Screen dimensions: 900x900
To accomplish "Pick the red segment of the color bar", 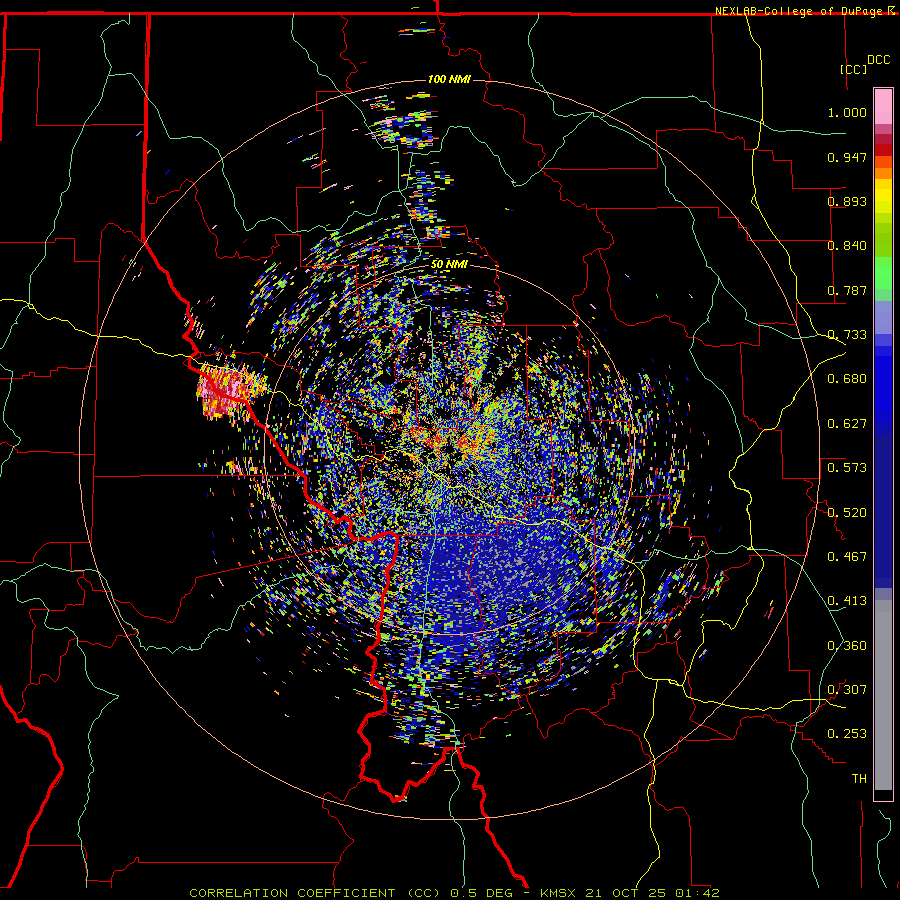I will tap(883, 150).
